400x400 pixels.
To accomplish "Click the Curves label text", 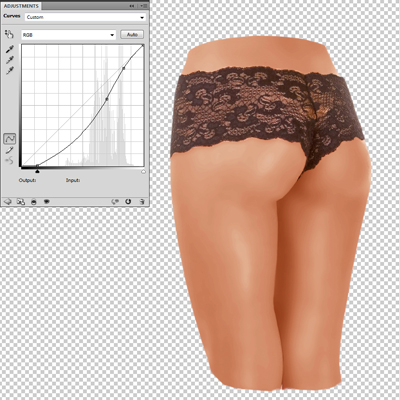I will [x=12, y=16].
